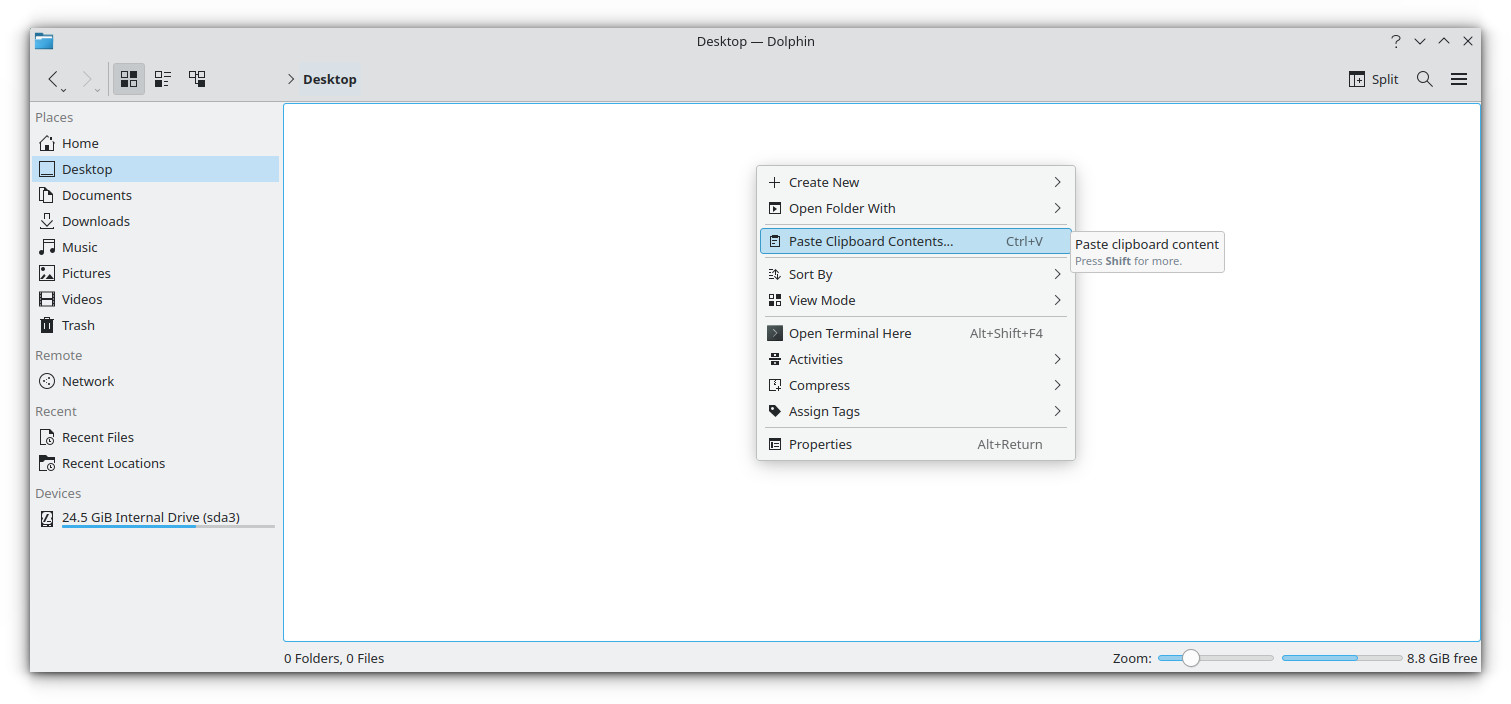Toggle Split view in the toolbar

(1373, 79)
